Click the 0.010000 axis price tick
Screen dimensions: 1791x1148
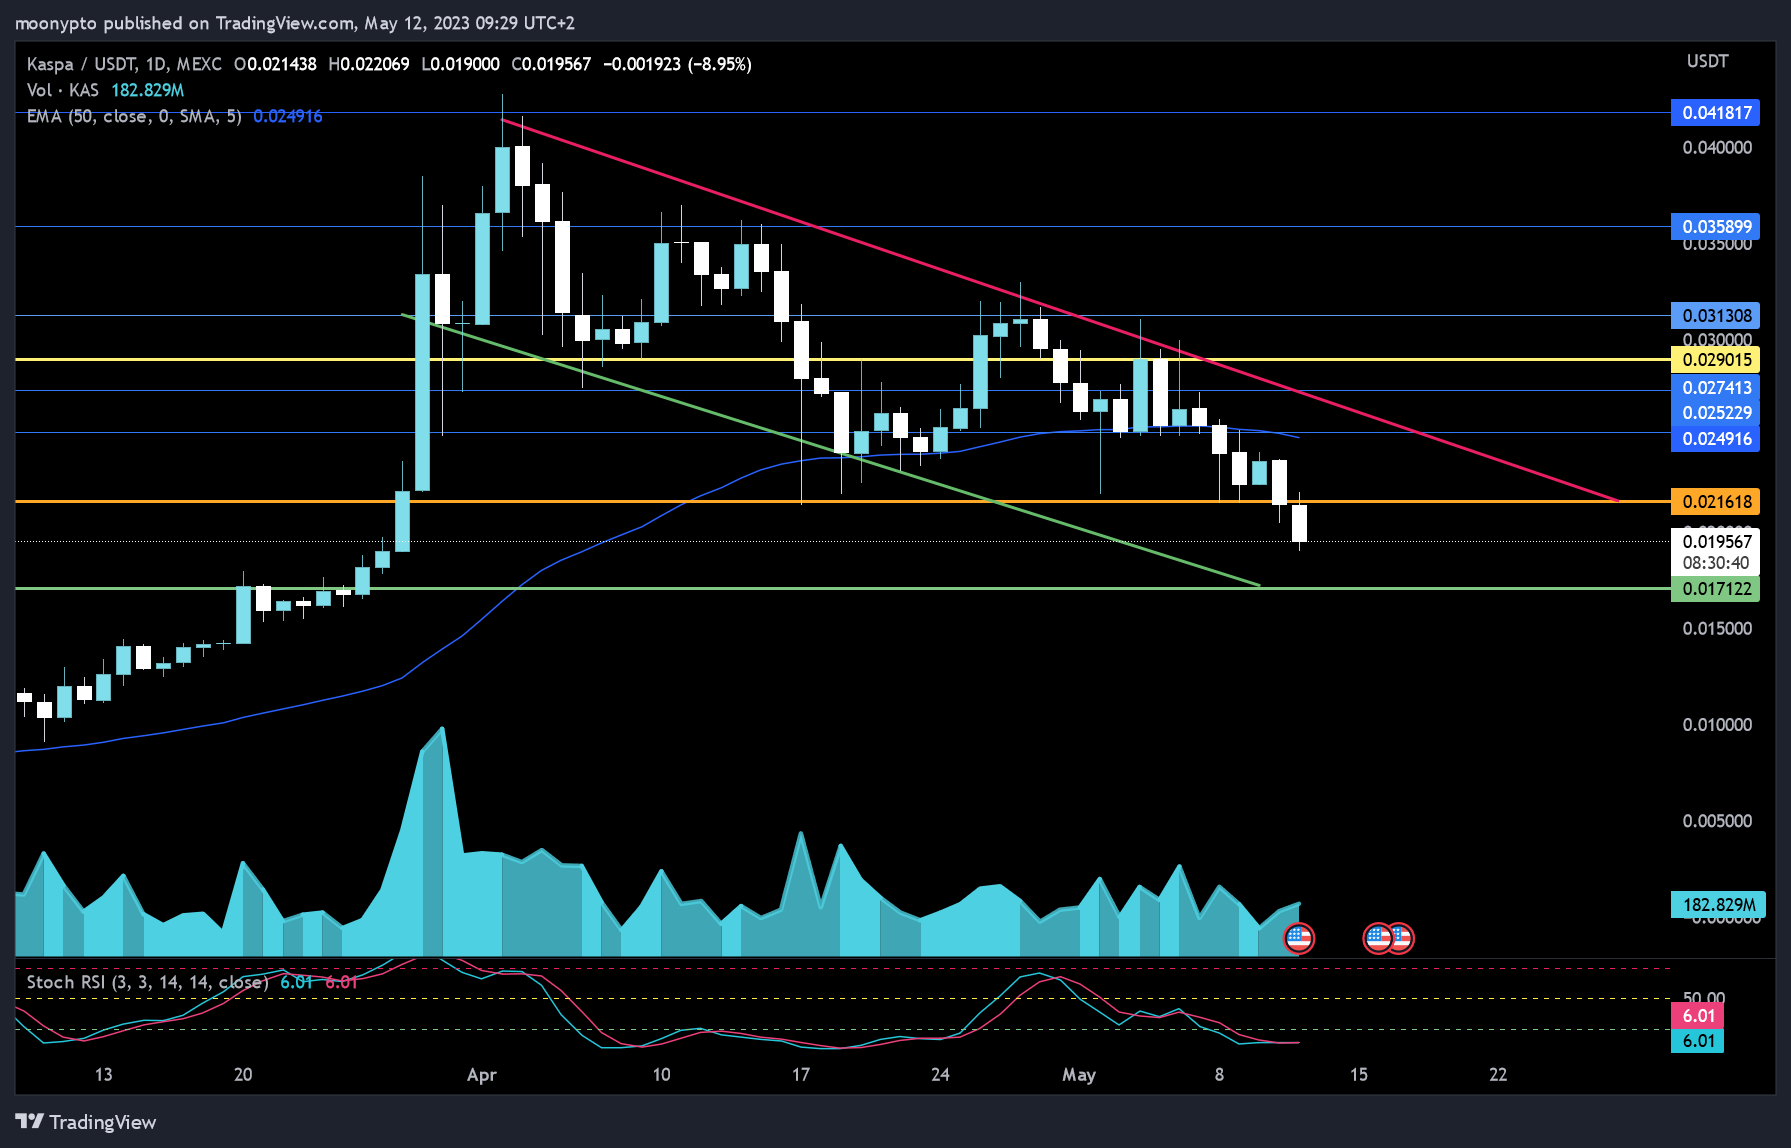point(1717,725)
